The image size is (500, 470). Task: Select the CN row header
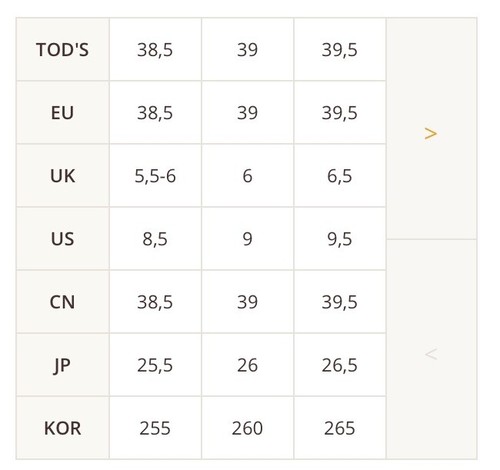click(x=63, y=302)
